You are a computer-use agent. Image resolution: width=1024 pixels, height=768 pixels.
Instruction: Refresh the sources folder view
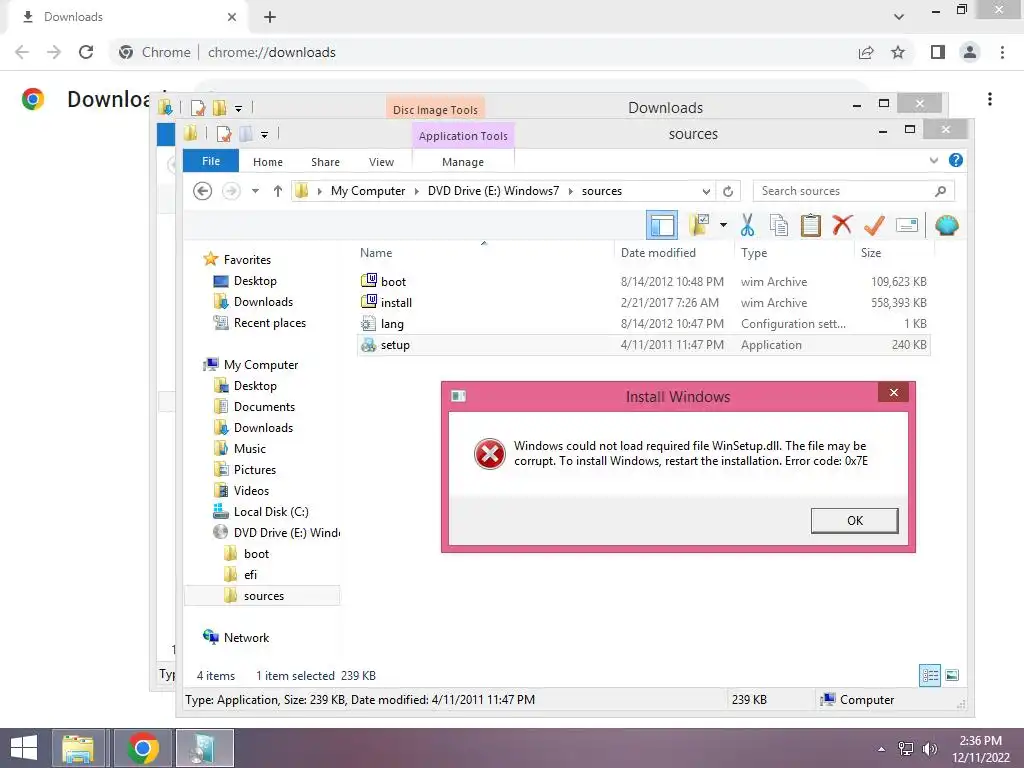pos(728,191)
